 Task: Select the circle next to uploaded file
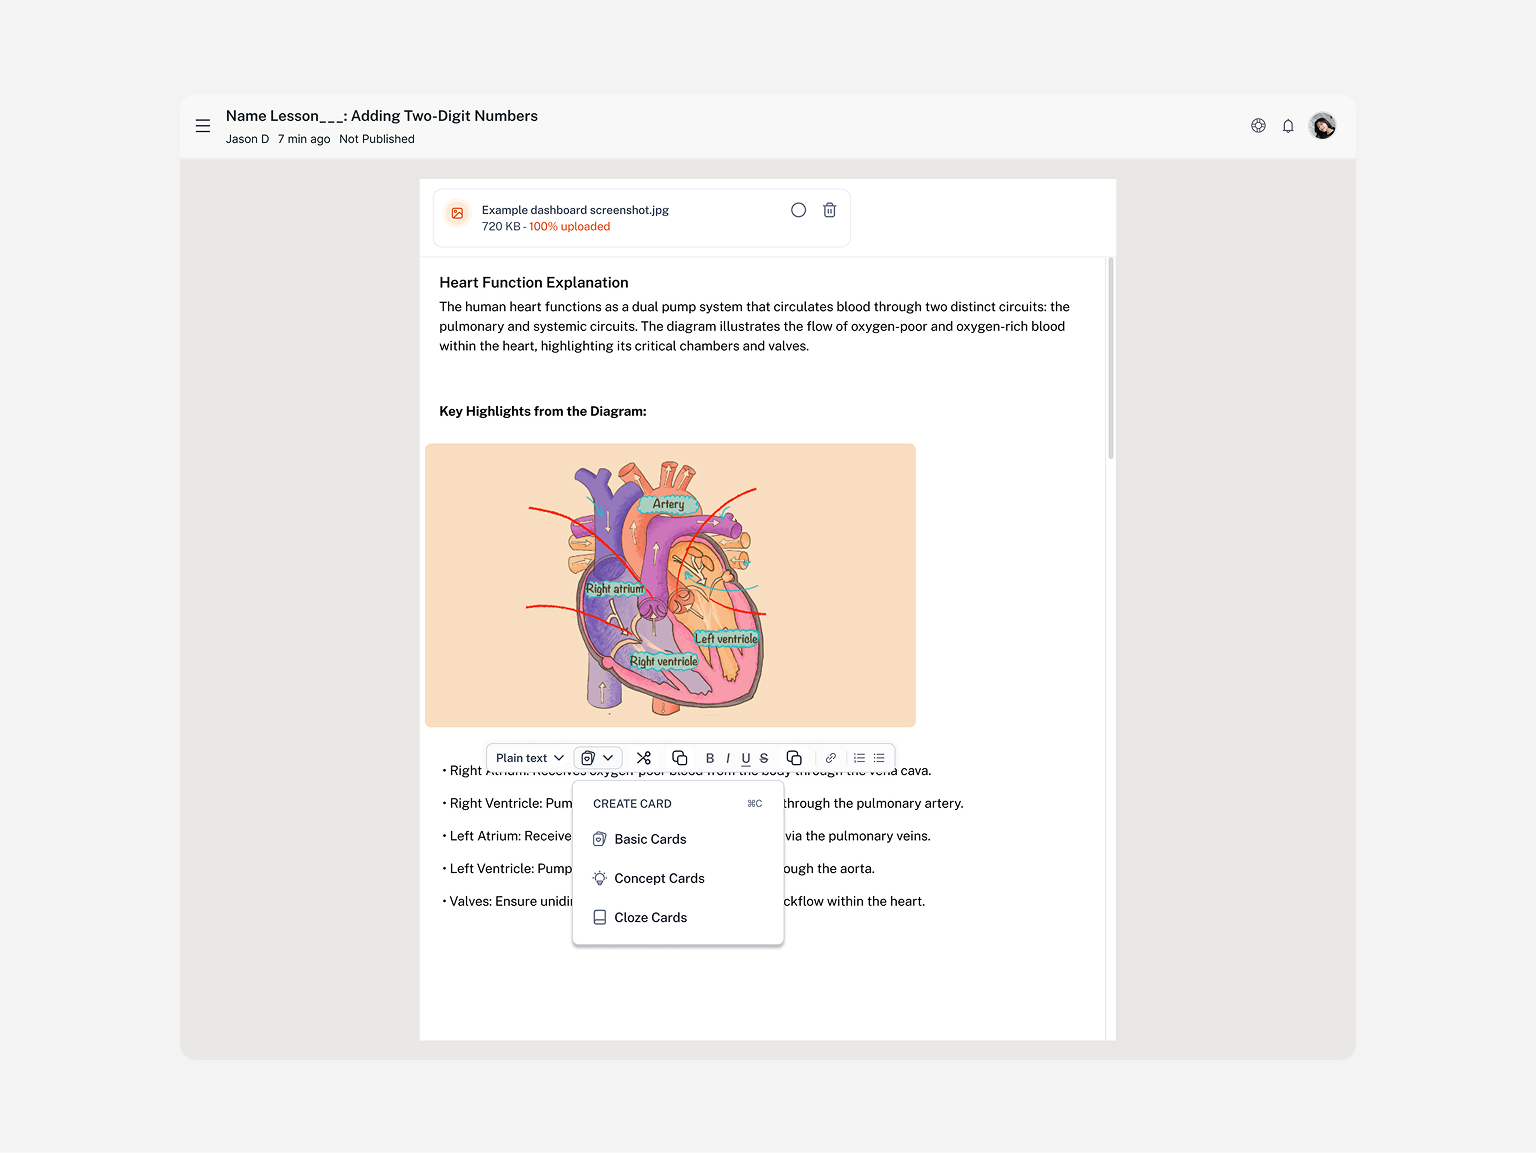click(798, 210)
